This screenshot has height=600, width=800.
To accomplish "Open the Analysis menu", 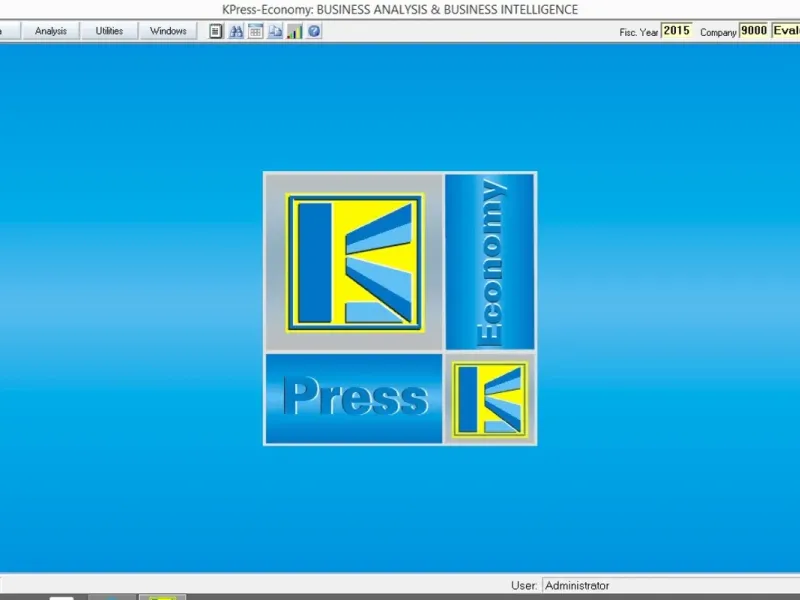I will 51,31.
